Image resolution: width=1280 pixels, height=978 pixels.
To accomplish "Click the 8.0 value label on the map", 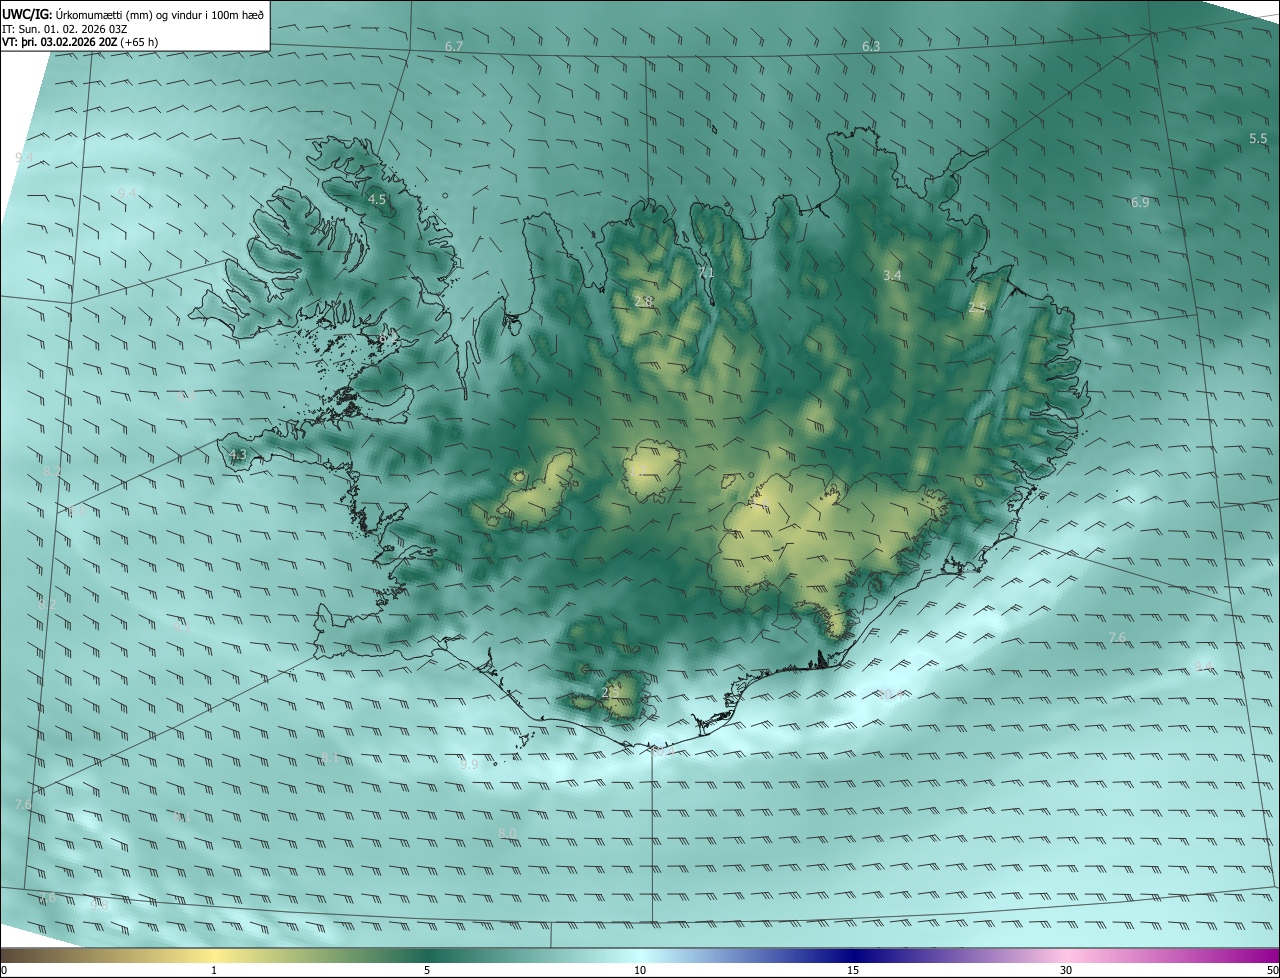I will pos(507,833).
